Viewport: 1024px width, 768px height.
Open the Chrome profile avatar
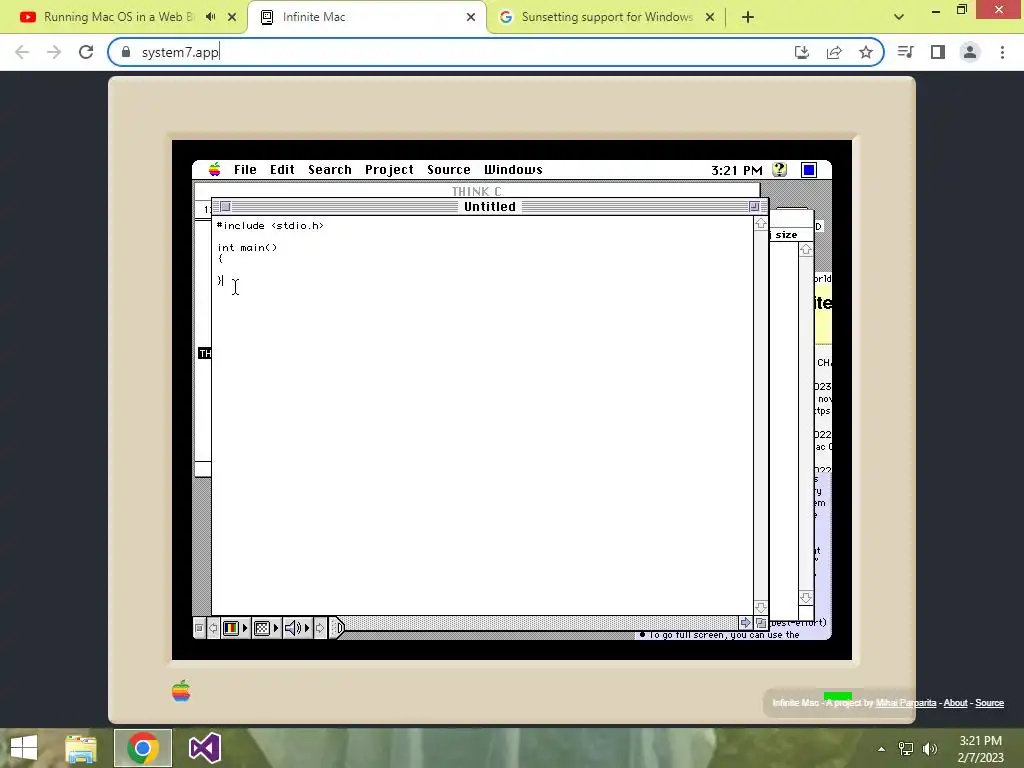click(970, 52)
